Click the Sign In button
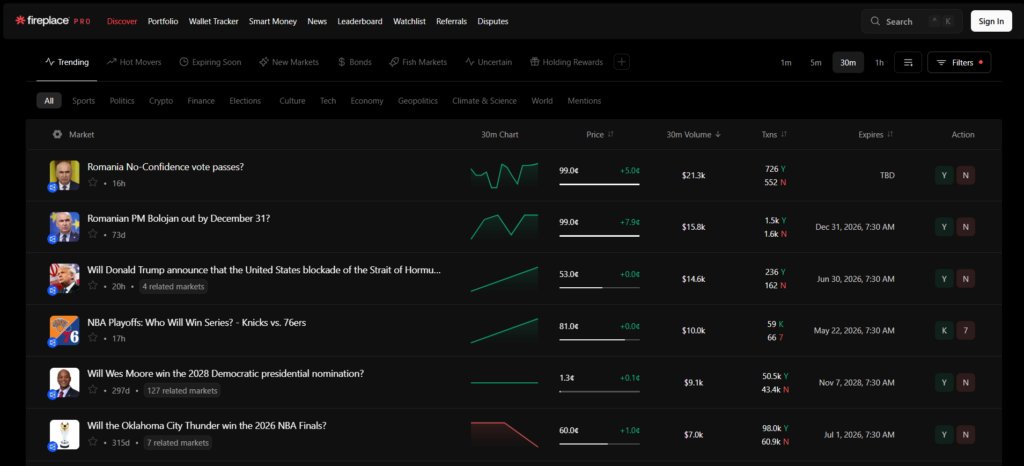The height and width of the screenshot is (466, 1024). [991, 21]
